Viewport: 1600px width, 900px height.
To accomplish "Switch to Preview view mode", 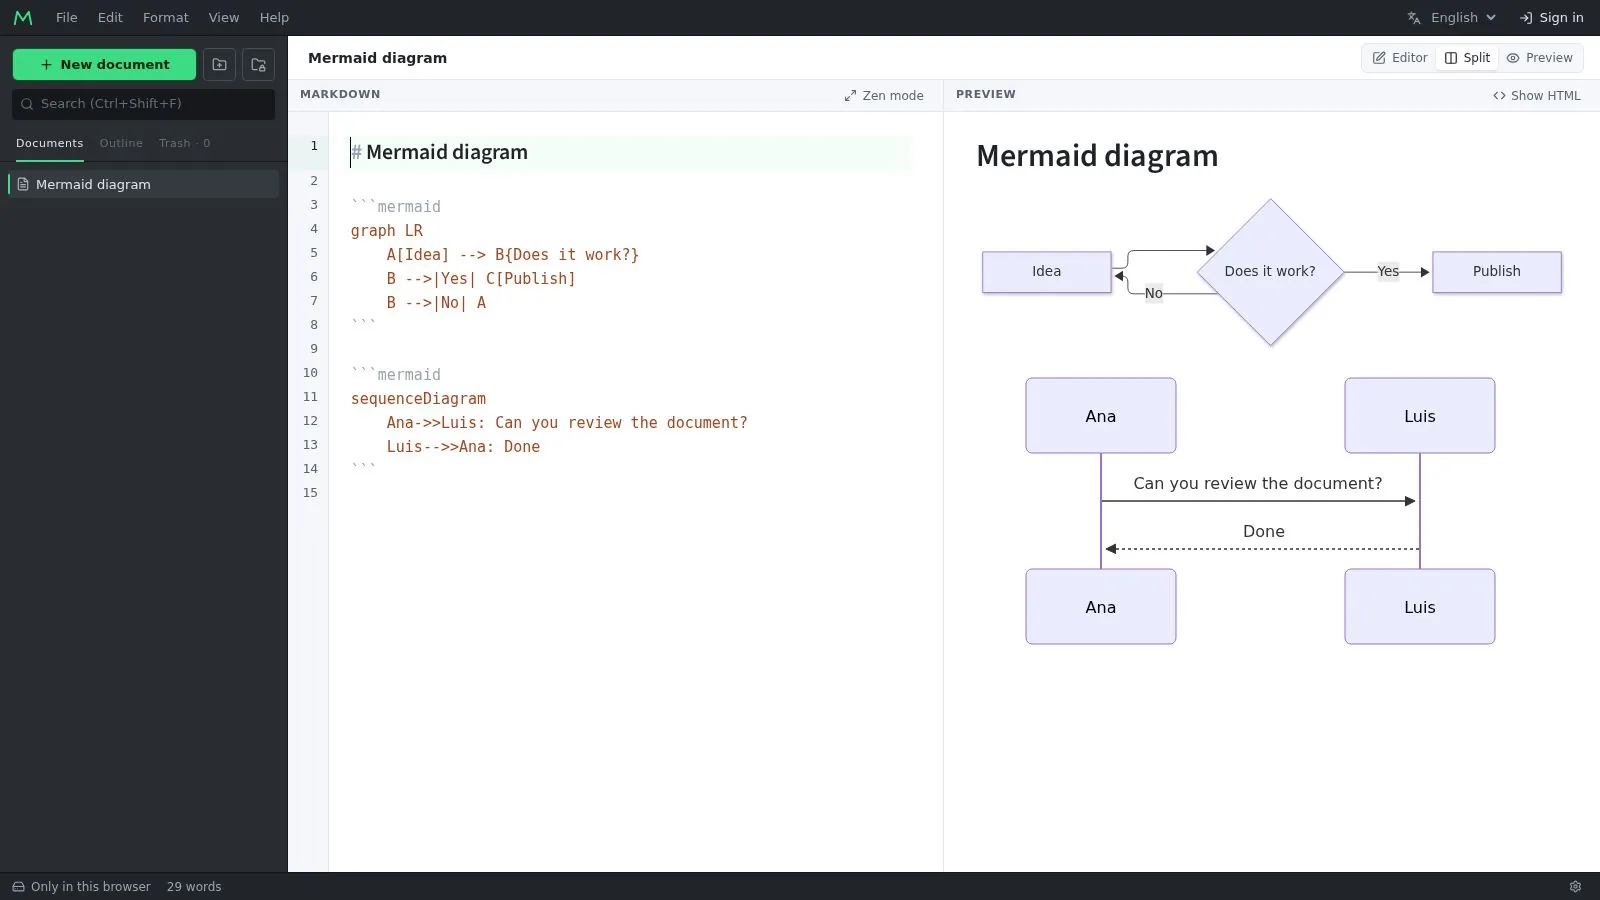I will pos(1540,58).
